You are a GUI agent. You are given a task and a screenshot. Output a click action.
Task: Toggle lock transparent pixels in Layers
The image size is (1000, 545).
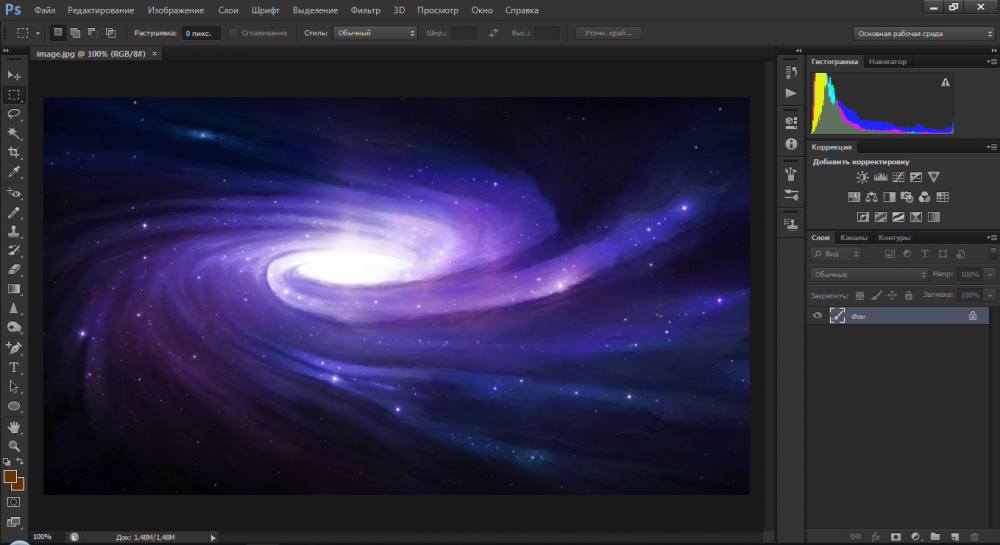(x=859, y=296)
